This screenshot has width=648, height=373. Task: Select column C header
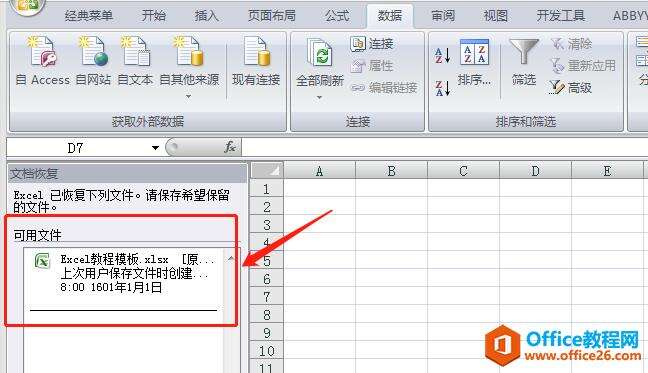(463, 171)
